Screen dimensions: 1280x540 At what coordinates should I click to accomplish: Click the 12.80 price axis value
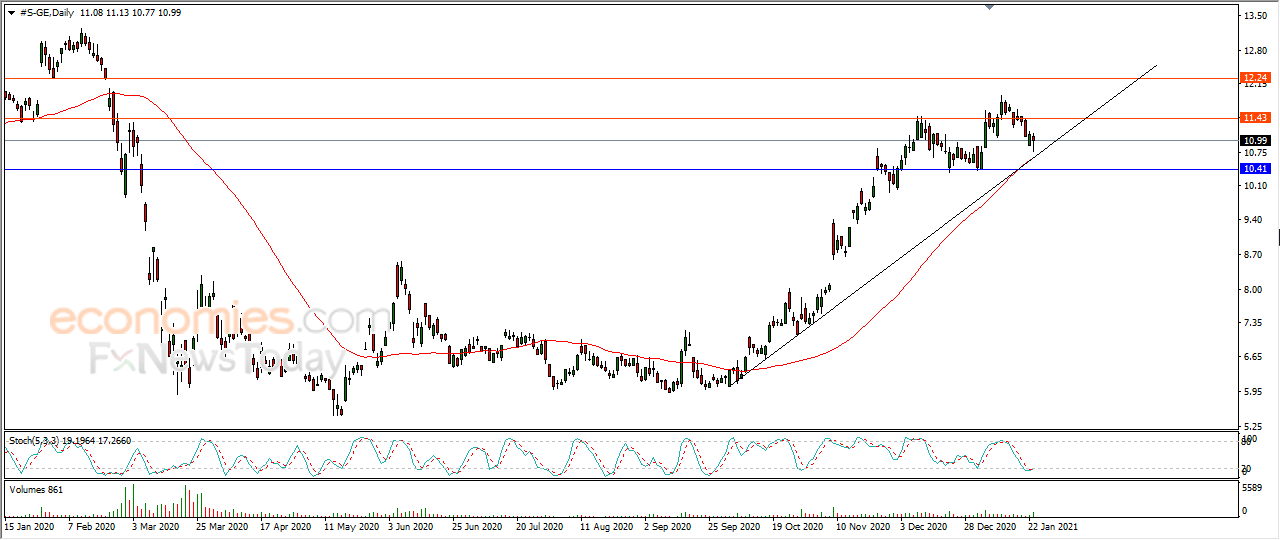1254,50
